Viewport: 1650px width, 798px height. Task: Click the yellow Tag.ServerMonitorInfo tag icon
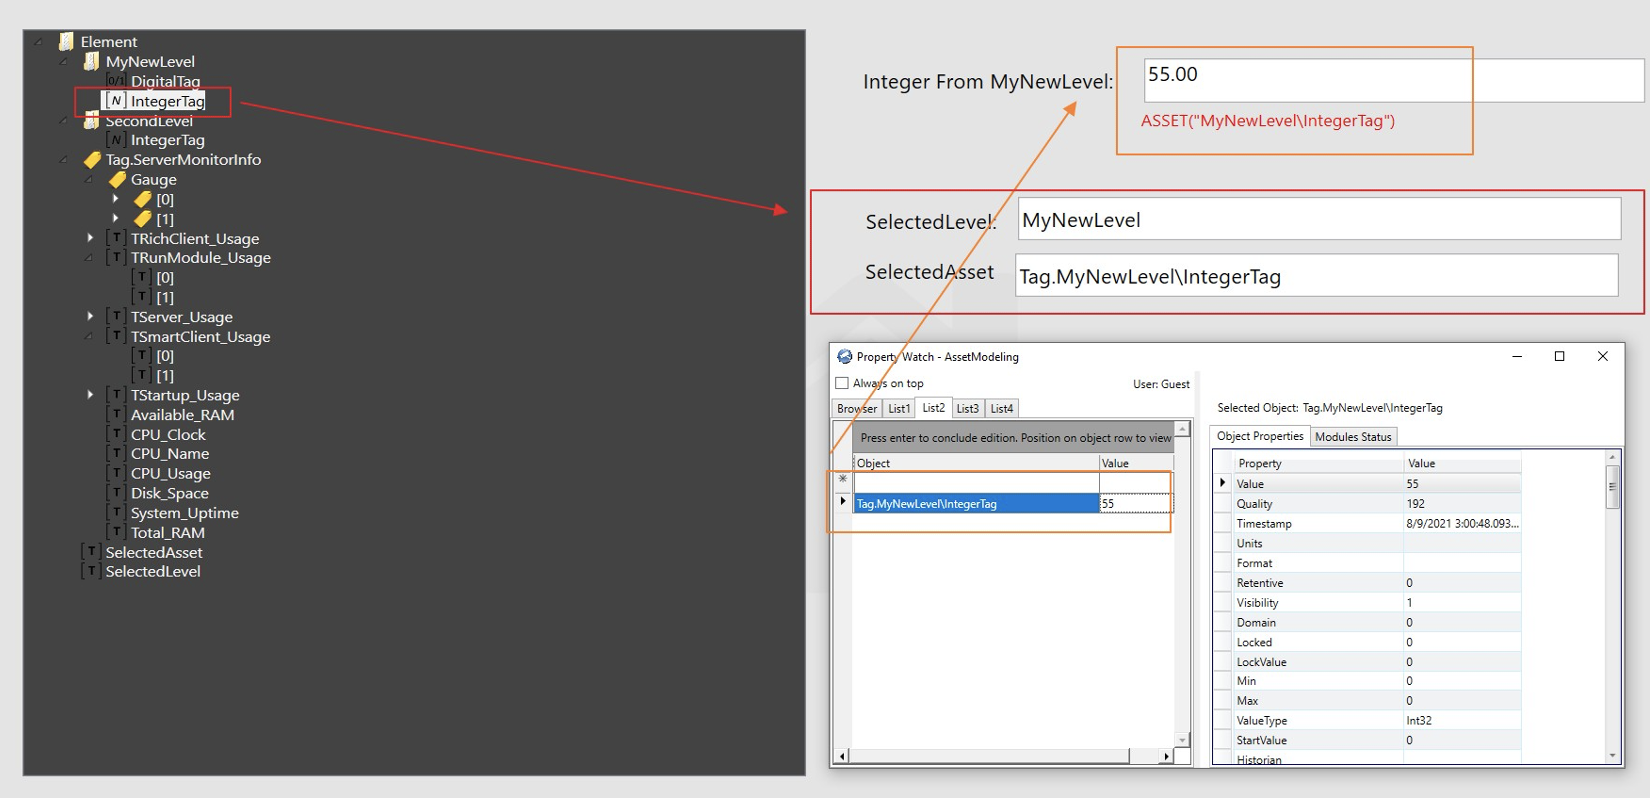click(92, 160)
